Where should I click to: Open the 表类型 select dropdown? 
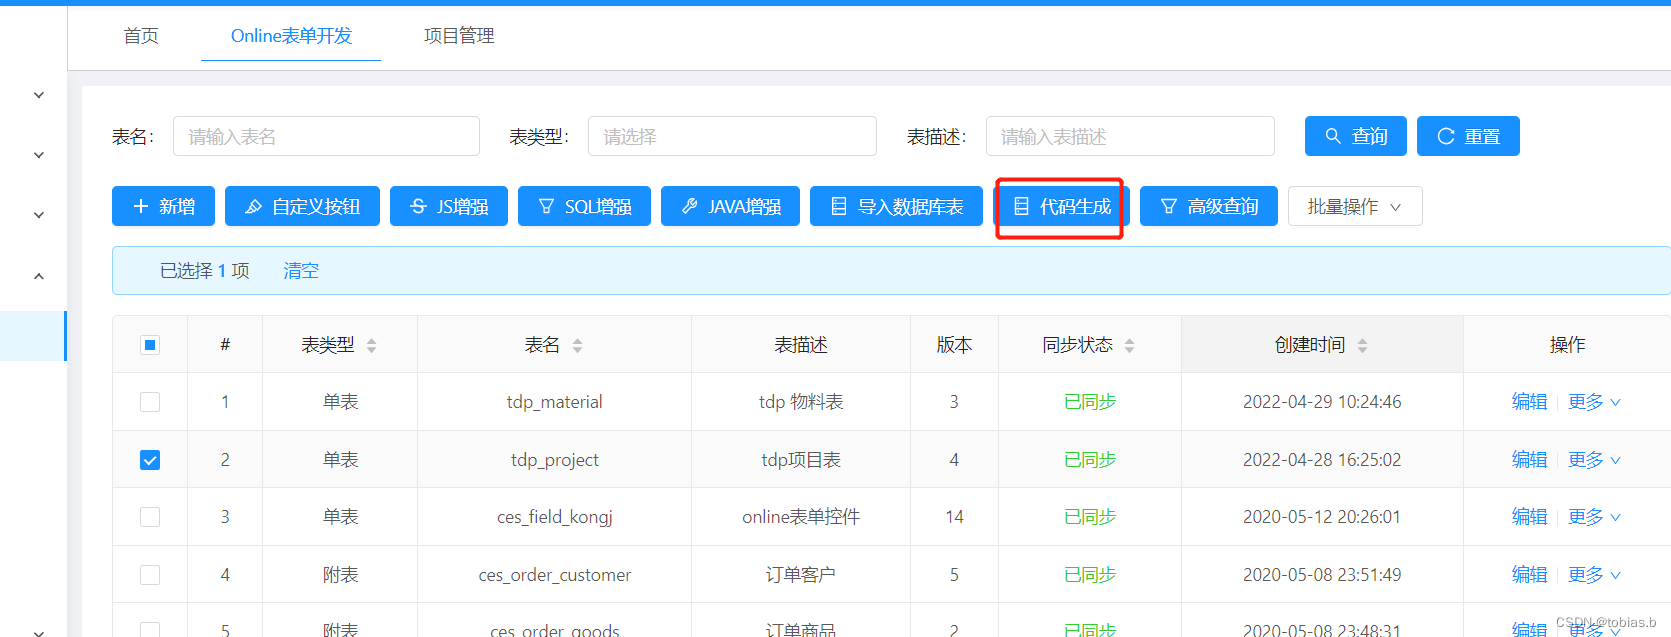pos(732,136)
